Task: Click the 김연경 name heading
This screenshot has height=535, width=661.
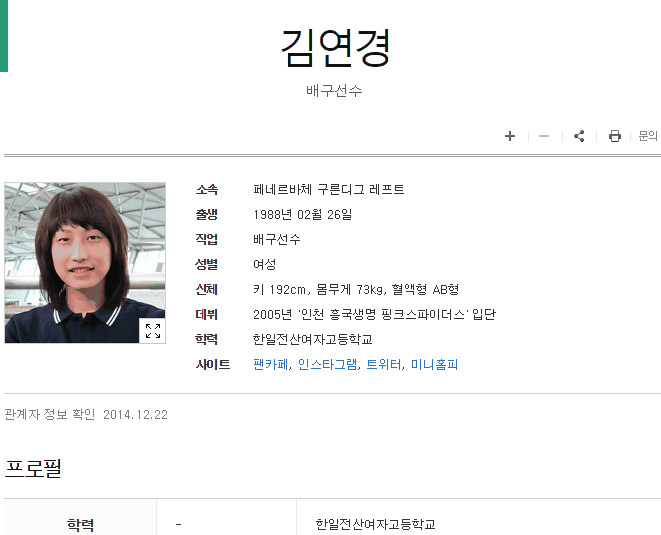Action: 335,48
